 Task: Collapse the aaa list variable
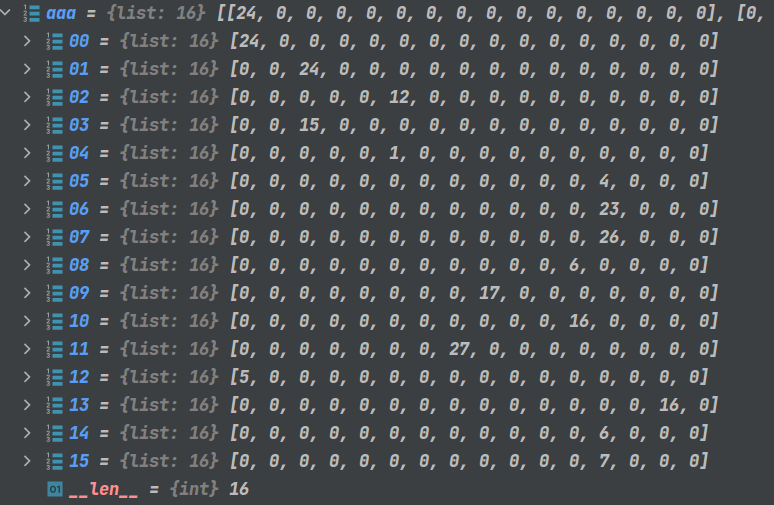[5, 13]
